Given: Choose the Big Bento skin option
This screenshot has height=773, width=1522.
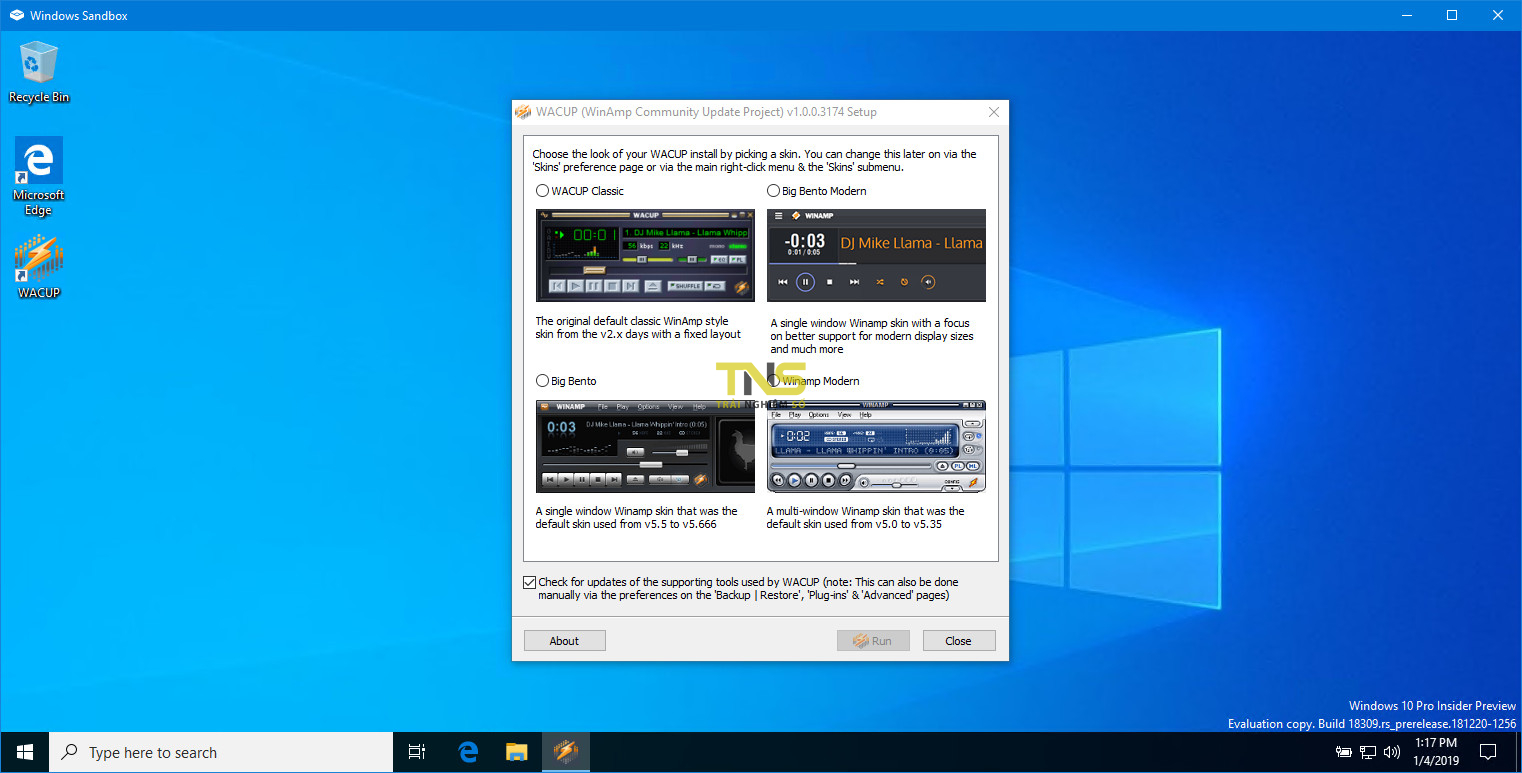Looking at the screenshot, I should [543, 381].
